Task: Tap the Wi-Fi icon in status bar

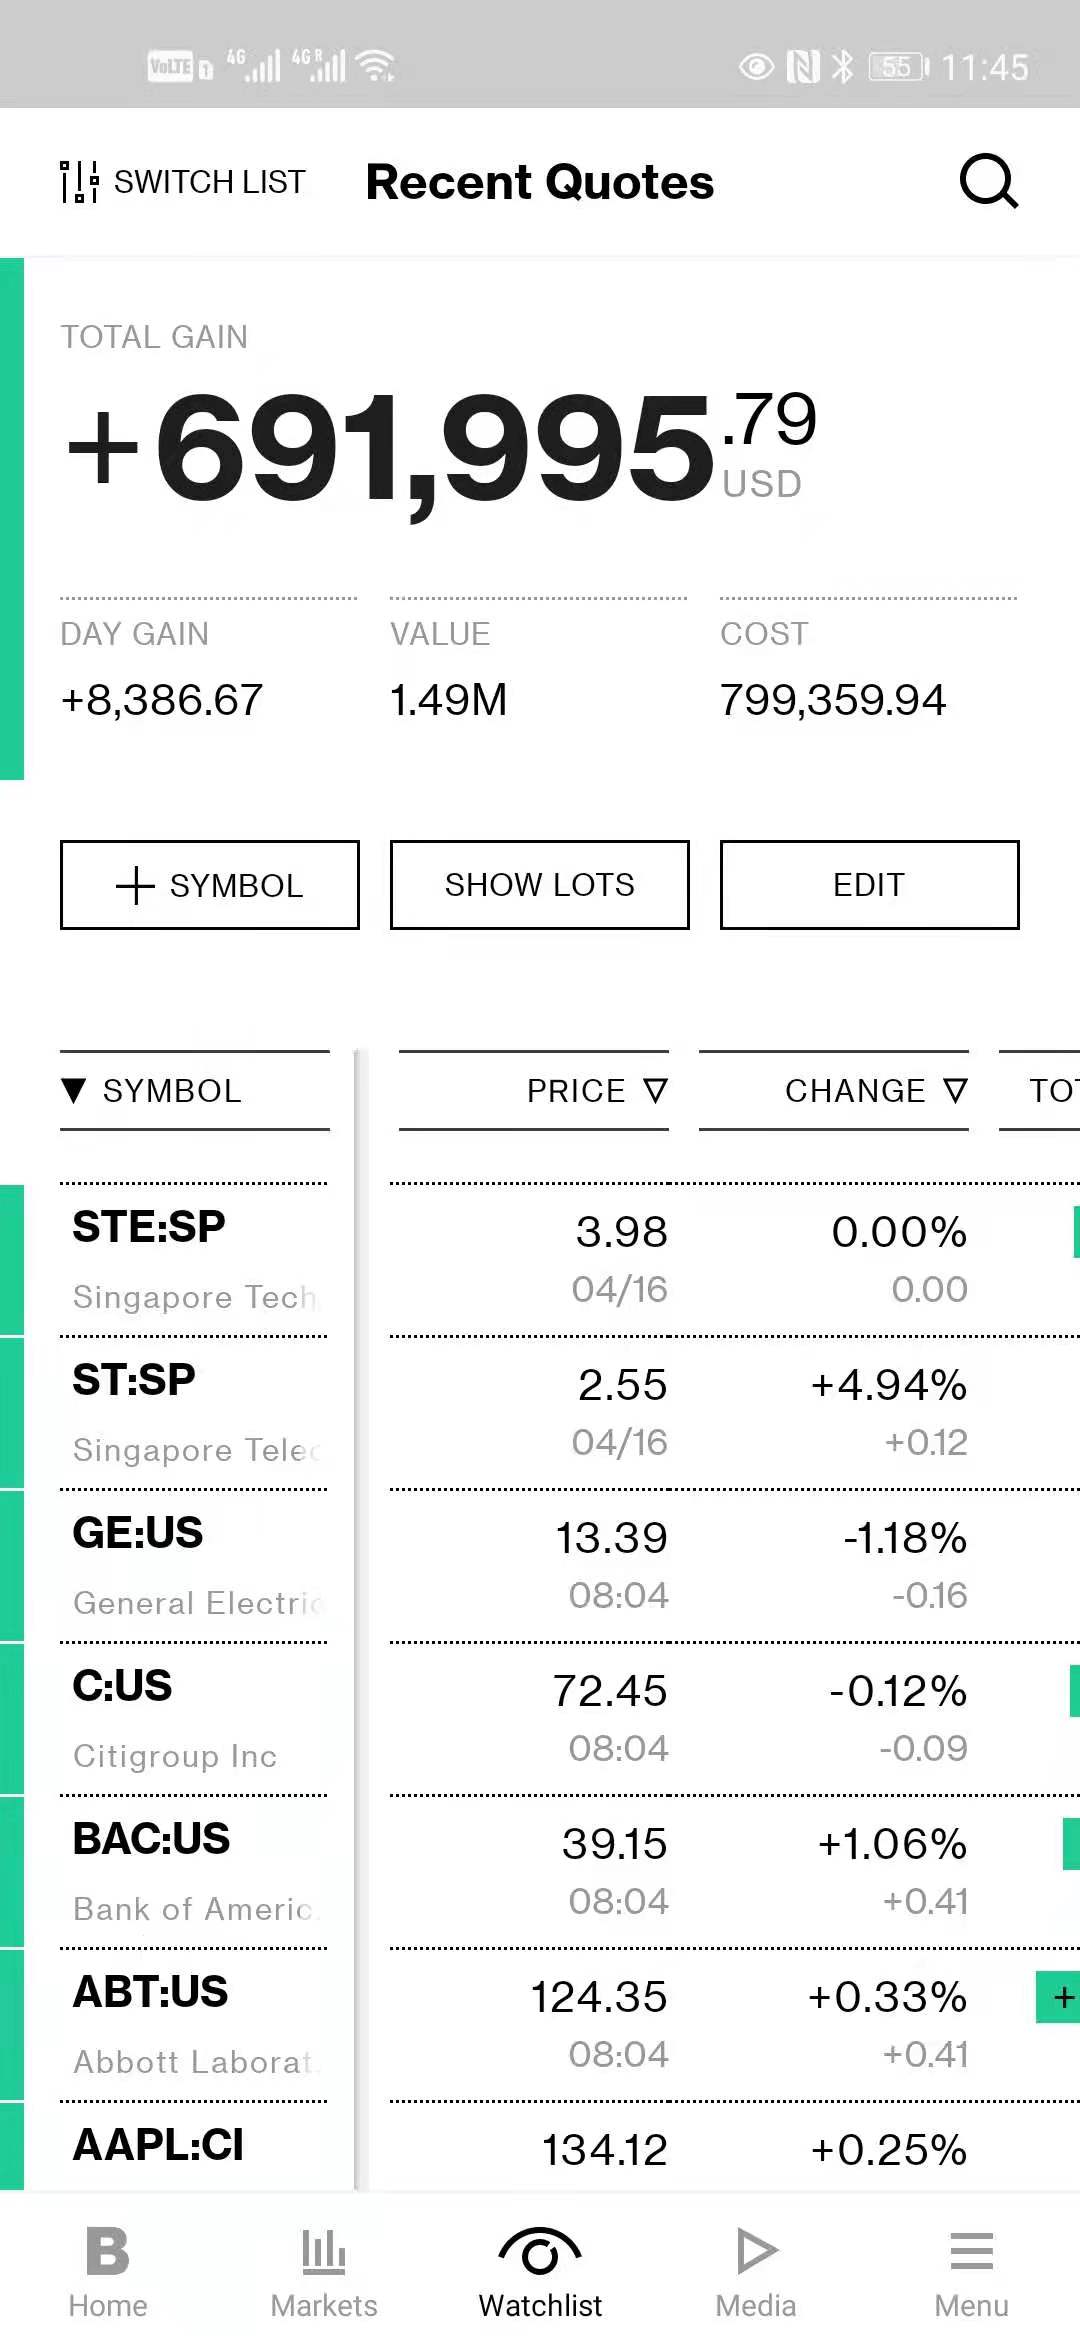Action: [x=375, y=66]
